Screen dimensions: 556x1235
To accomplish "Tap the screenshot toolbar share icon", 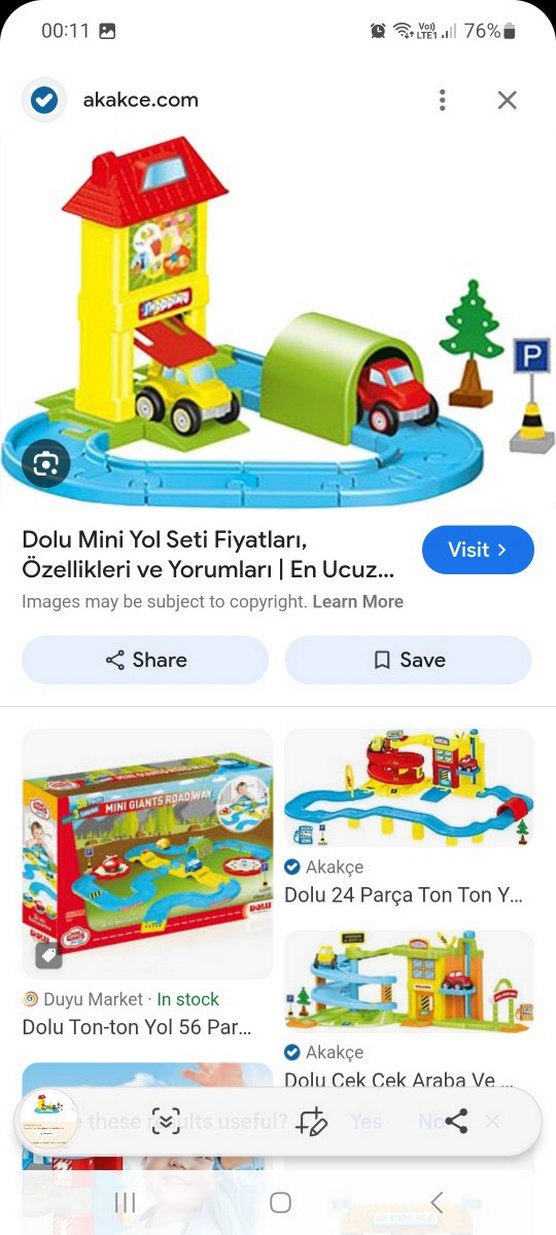I will tap(456, 1121).
